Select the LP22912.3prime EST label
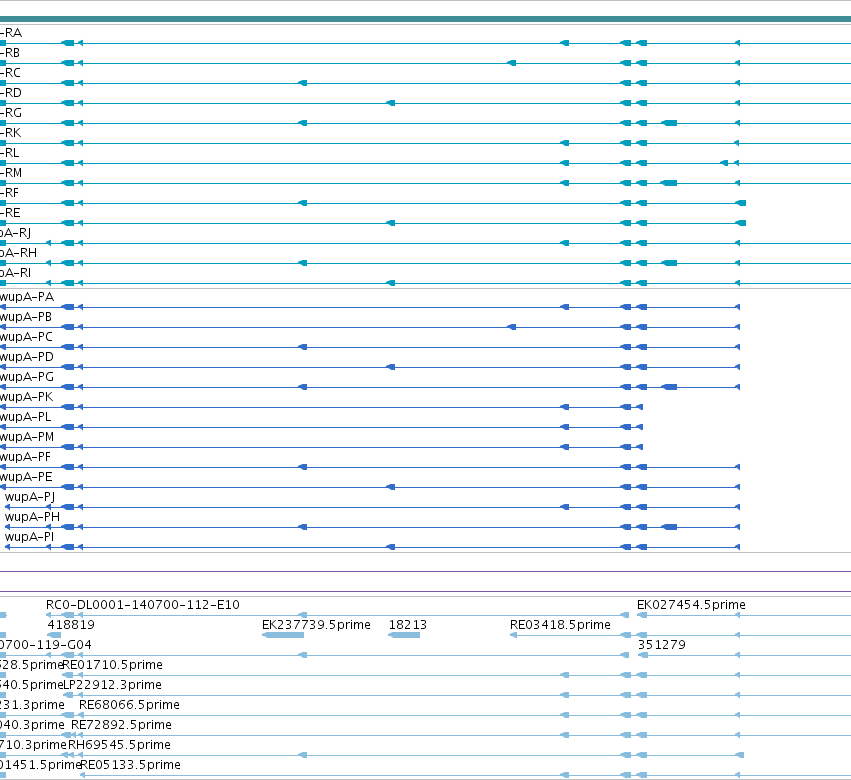851x780 pixels. pos(112,686)
